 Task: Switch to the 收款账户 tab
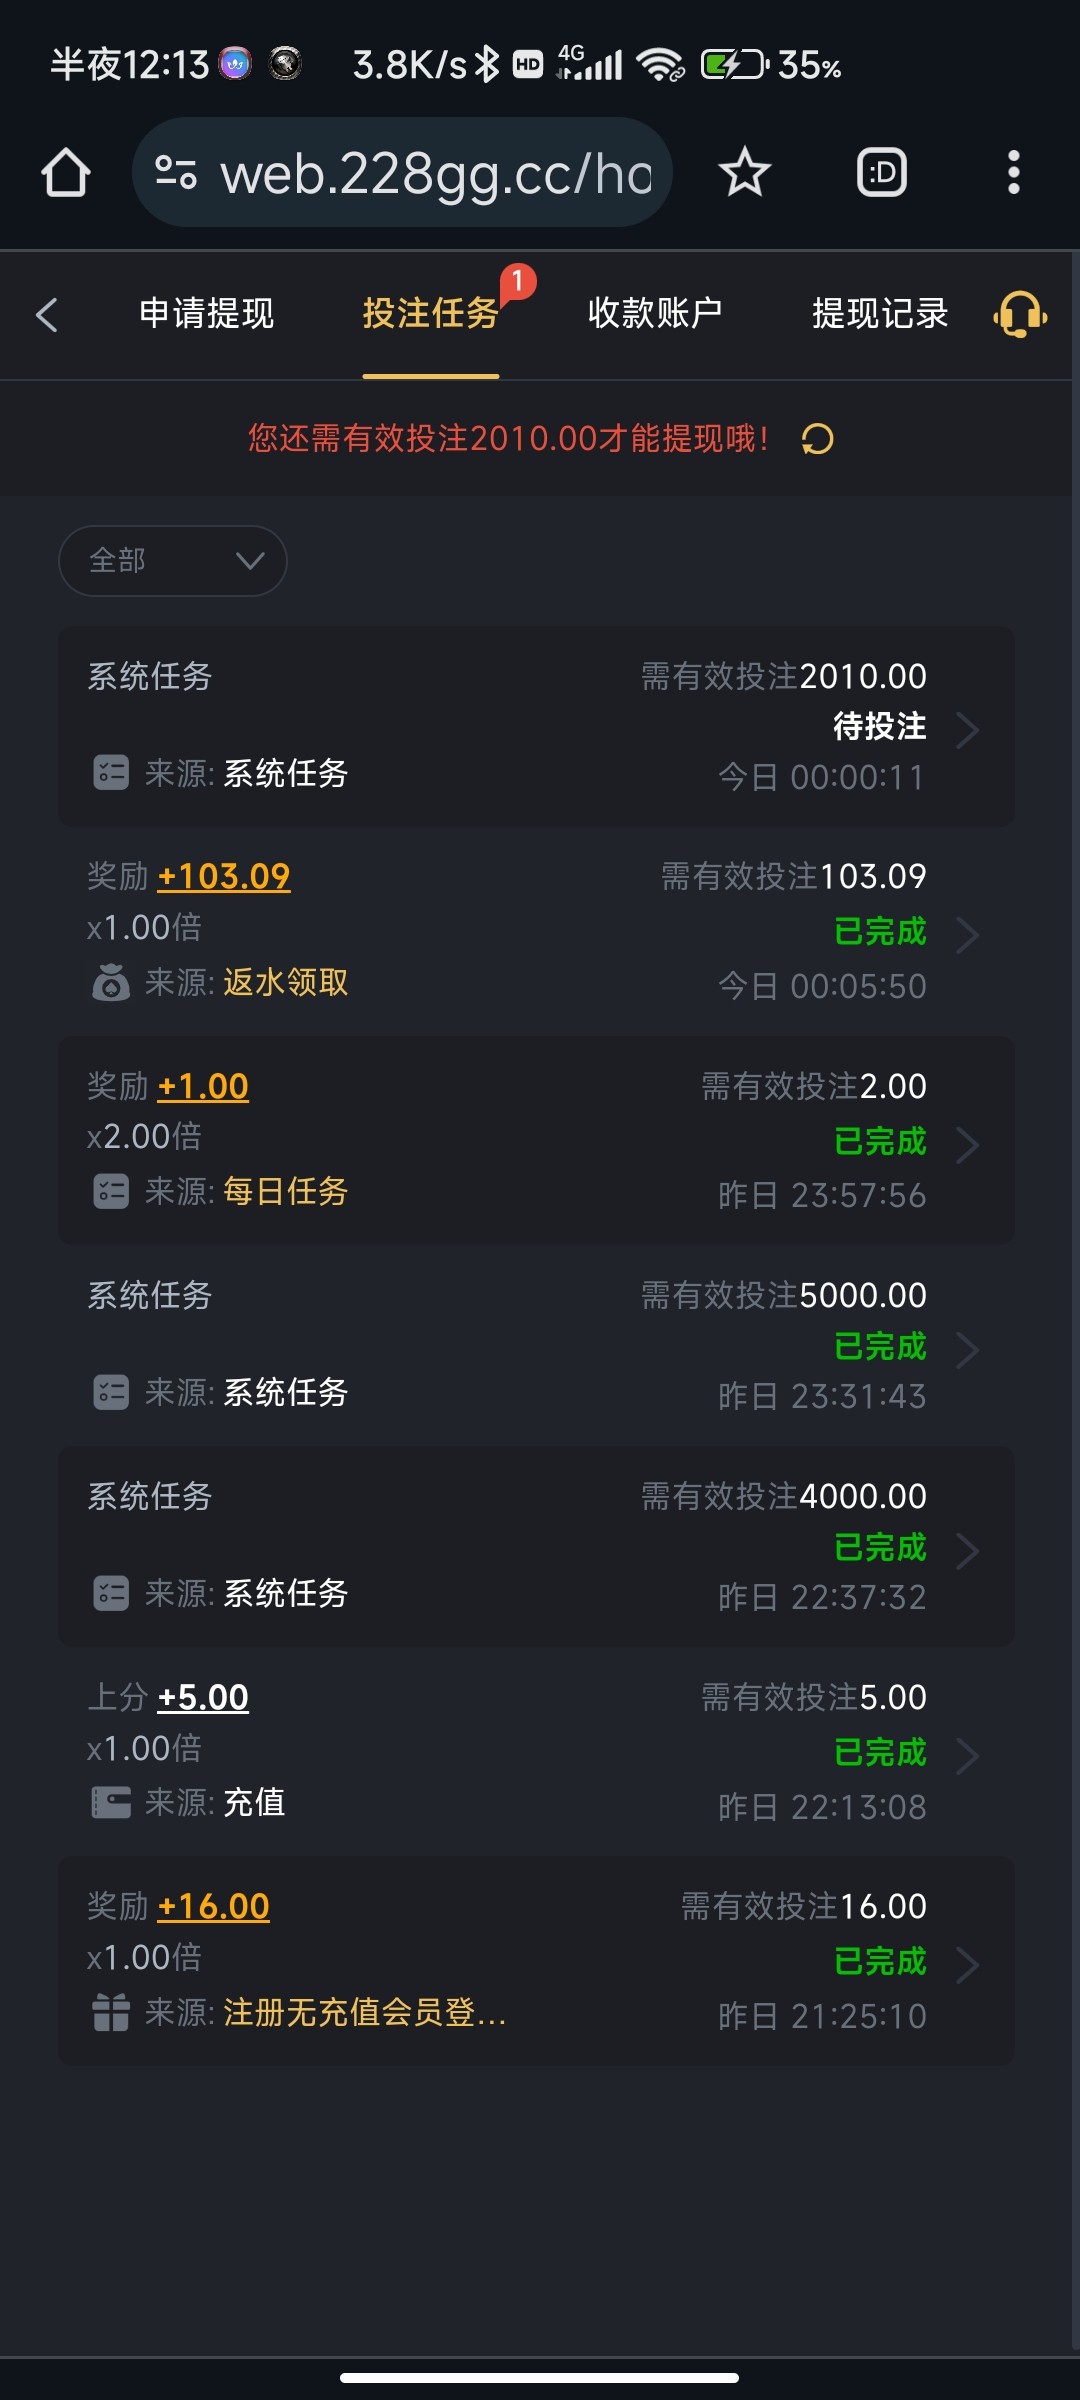pyautogui.click(x=655, y=314)
